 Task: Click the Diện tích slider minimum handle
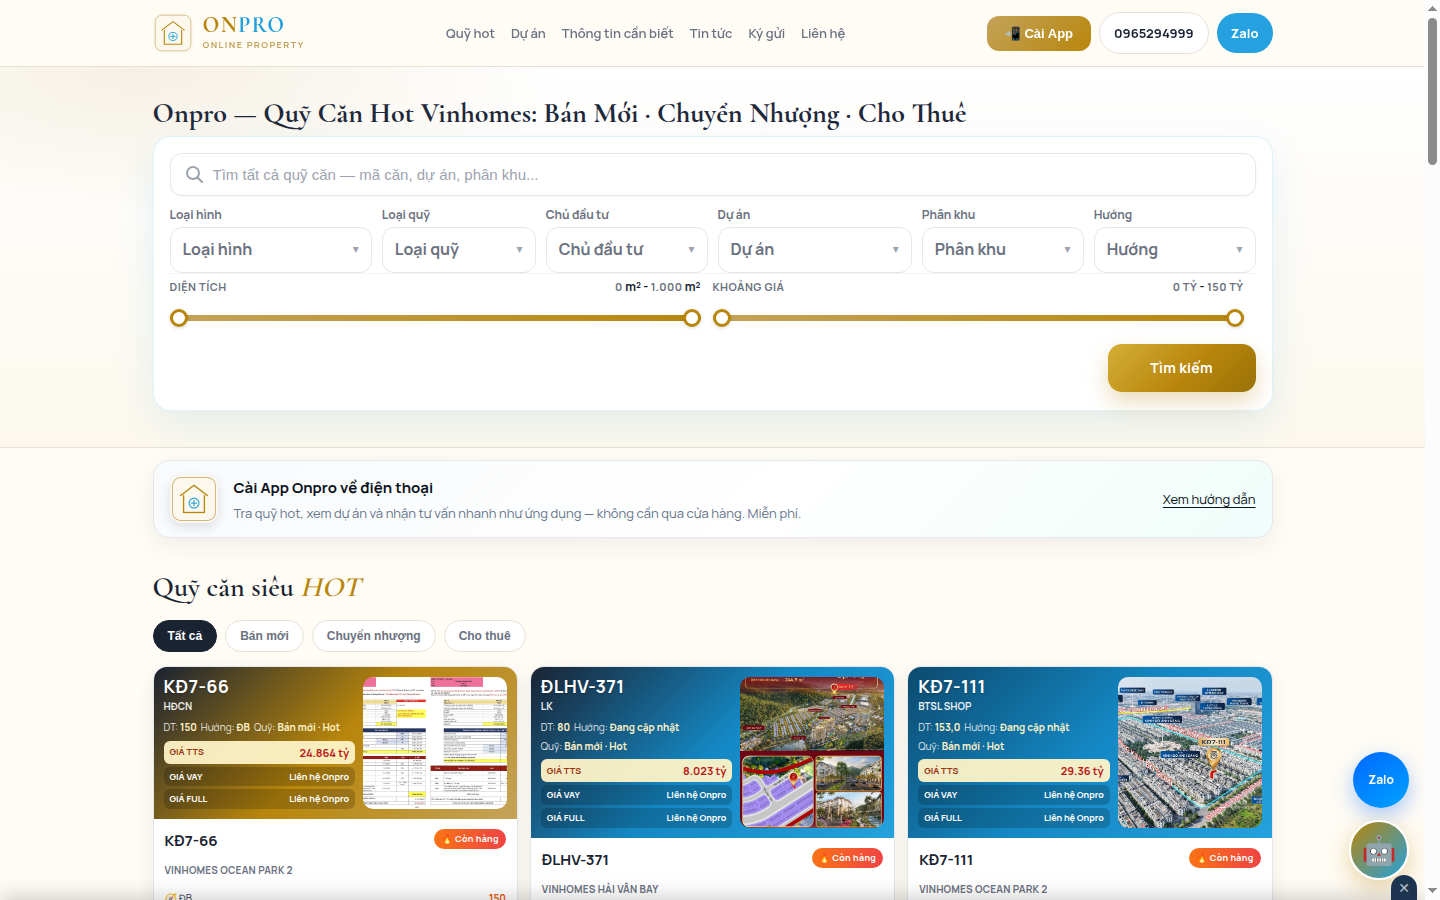(179, 318)
